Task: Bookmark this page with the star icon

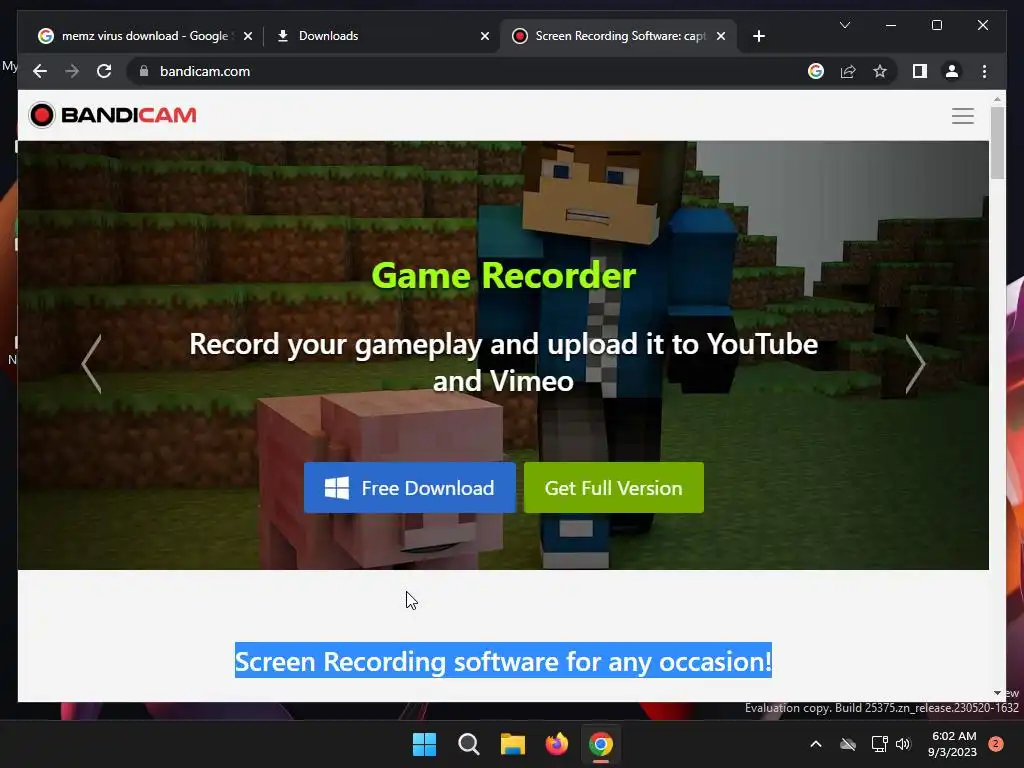Action: click(x=880, y=71)
